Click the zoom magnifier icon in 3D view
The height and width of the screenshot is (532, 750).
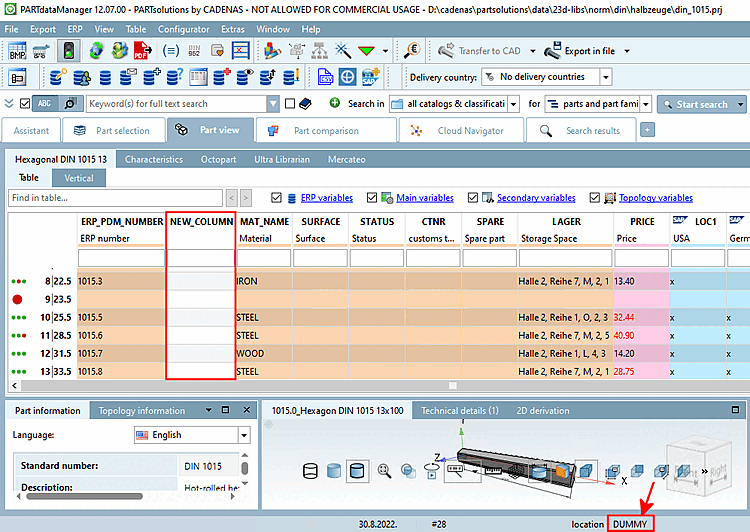click(x=384, y=470)
